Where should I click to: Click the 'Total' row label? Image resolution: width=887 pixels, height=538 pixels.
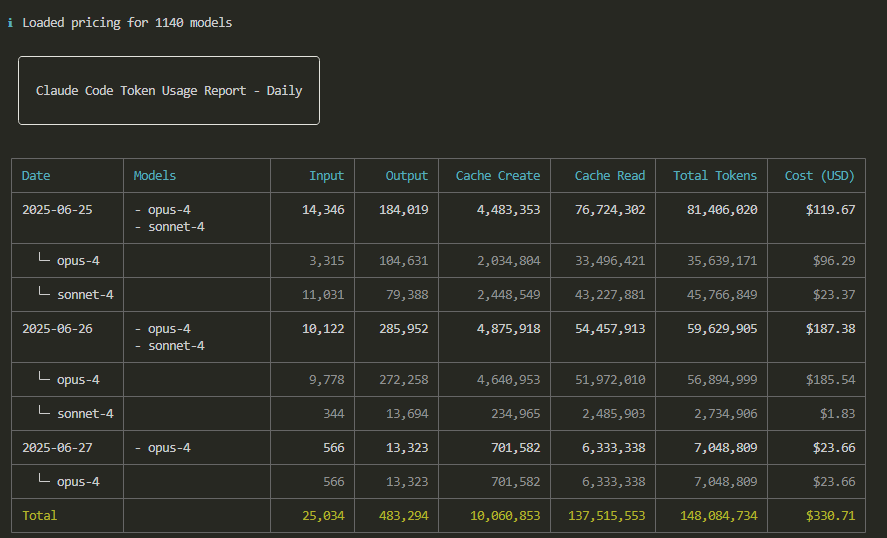pos(39,515)
